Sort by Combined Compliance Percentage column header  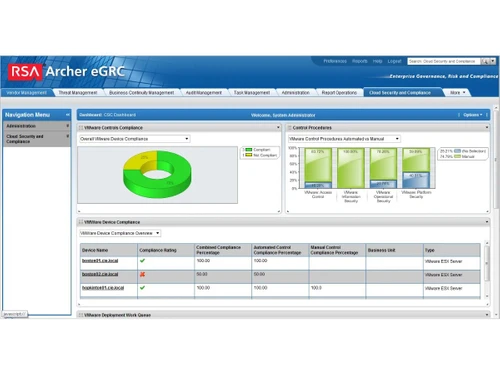(x=223, y=250)
